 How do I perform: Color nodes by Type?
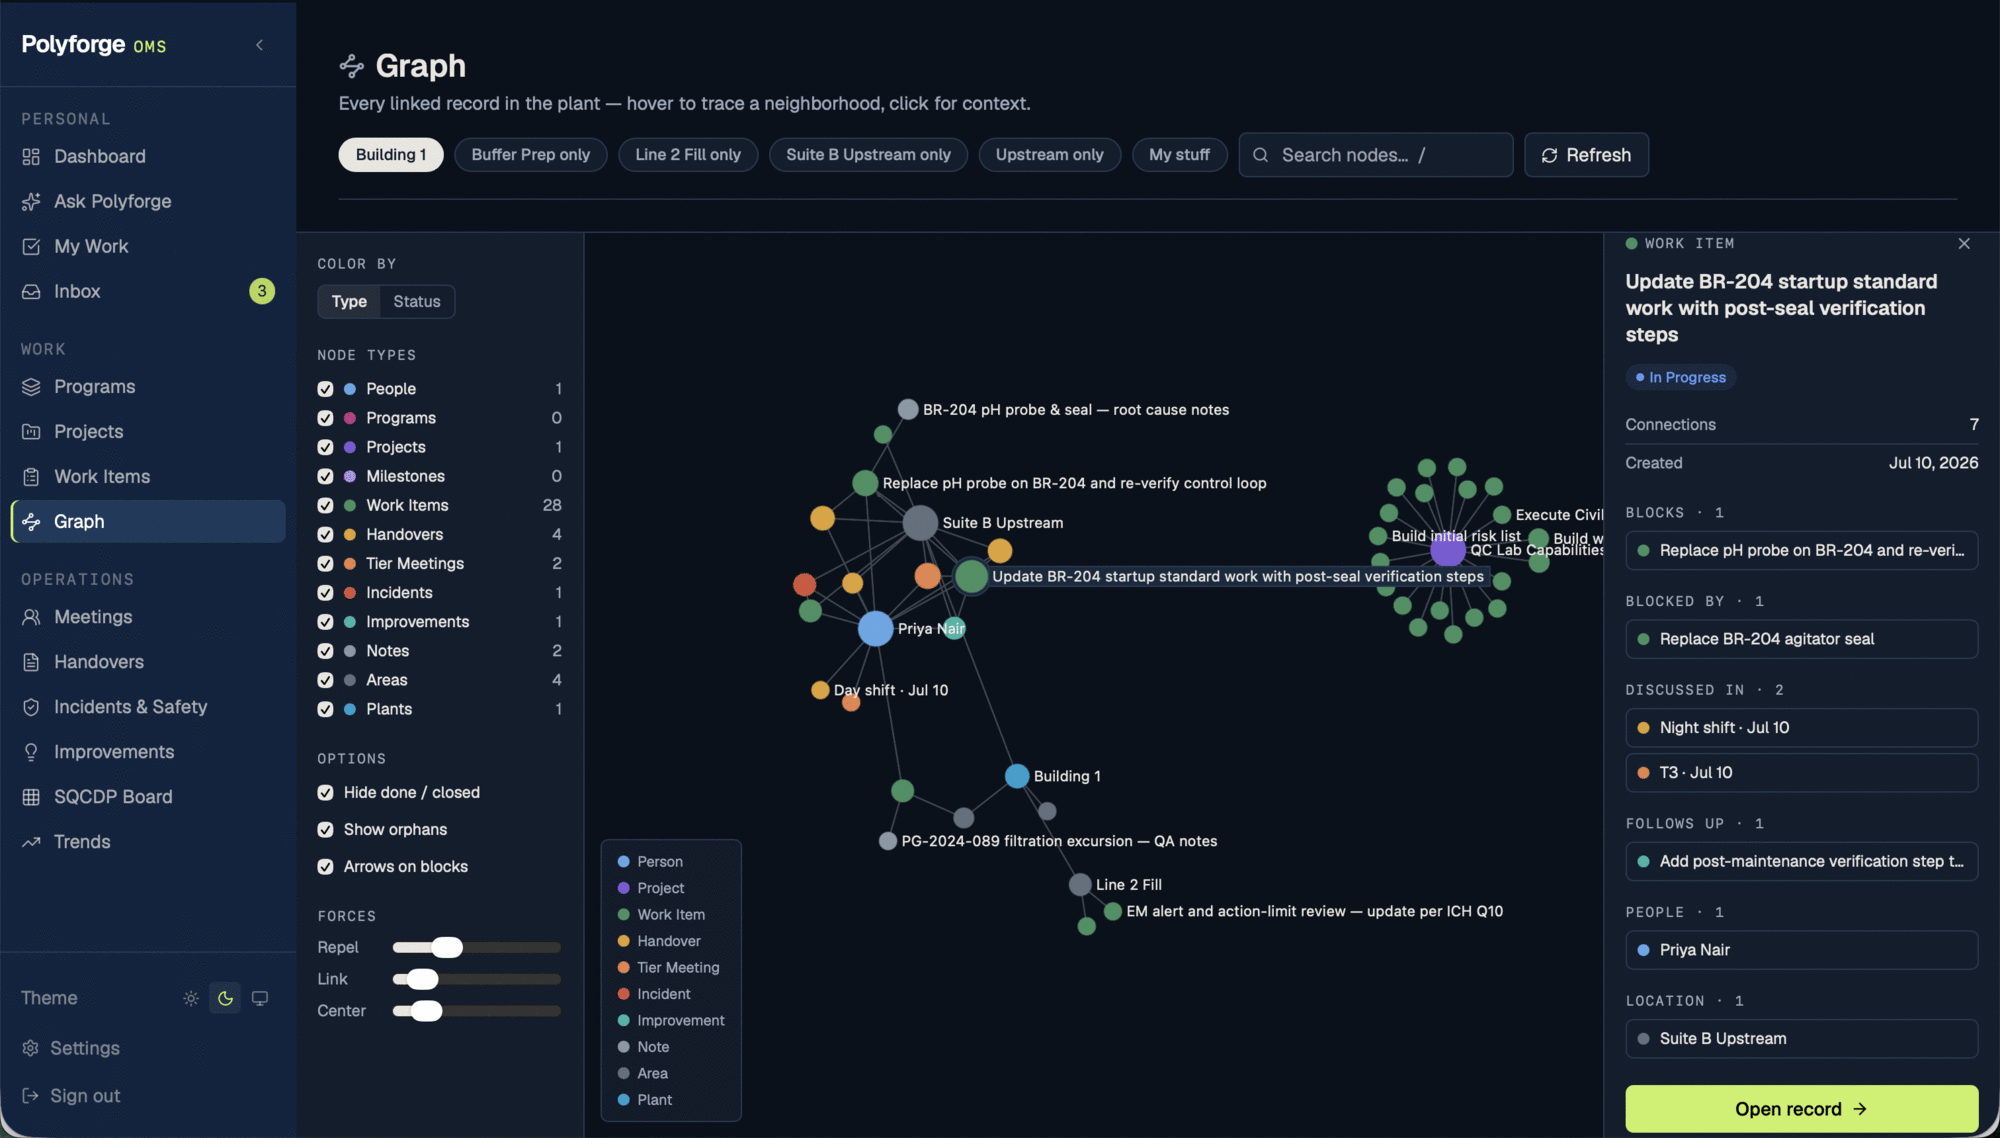point(349,301)
